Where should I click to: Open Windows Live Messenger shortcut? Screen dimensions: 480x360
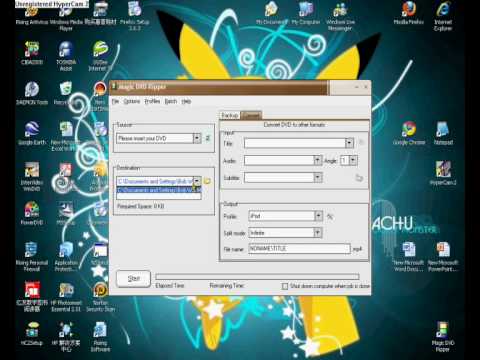point(340,16)
